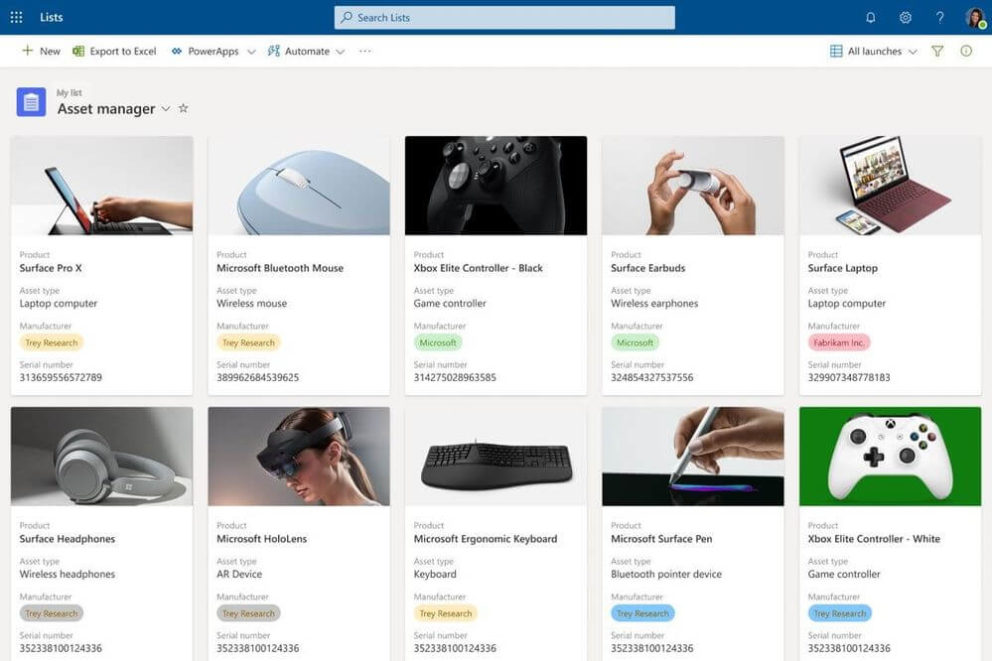Open the Microsoft 365 app launcher
This screenshot has height=661, width=992.
tap(15, 16)
